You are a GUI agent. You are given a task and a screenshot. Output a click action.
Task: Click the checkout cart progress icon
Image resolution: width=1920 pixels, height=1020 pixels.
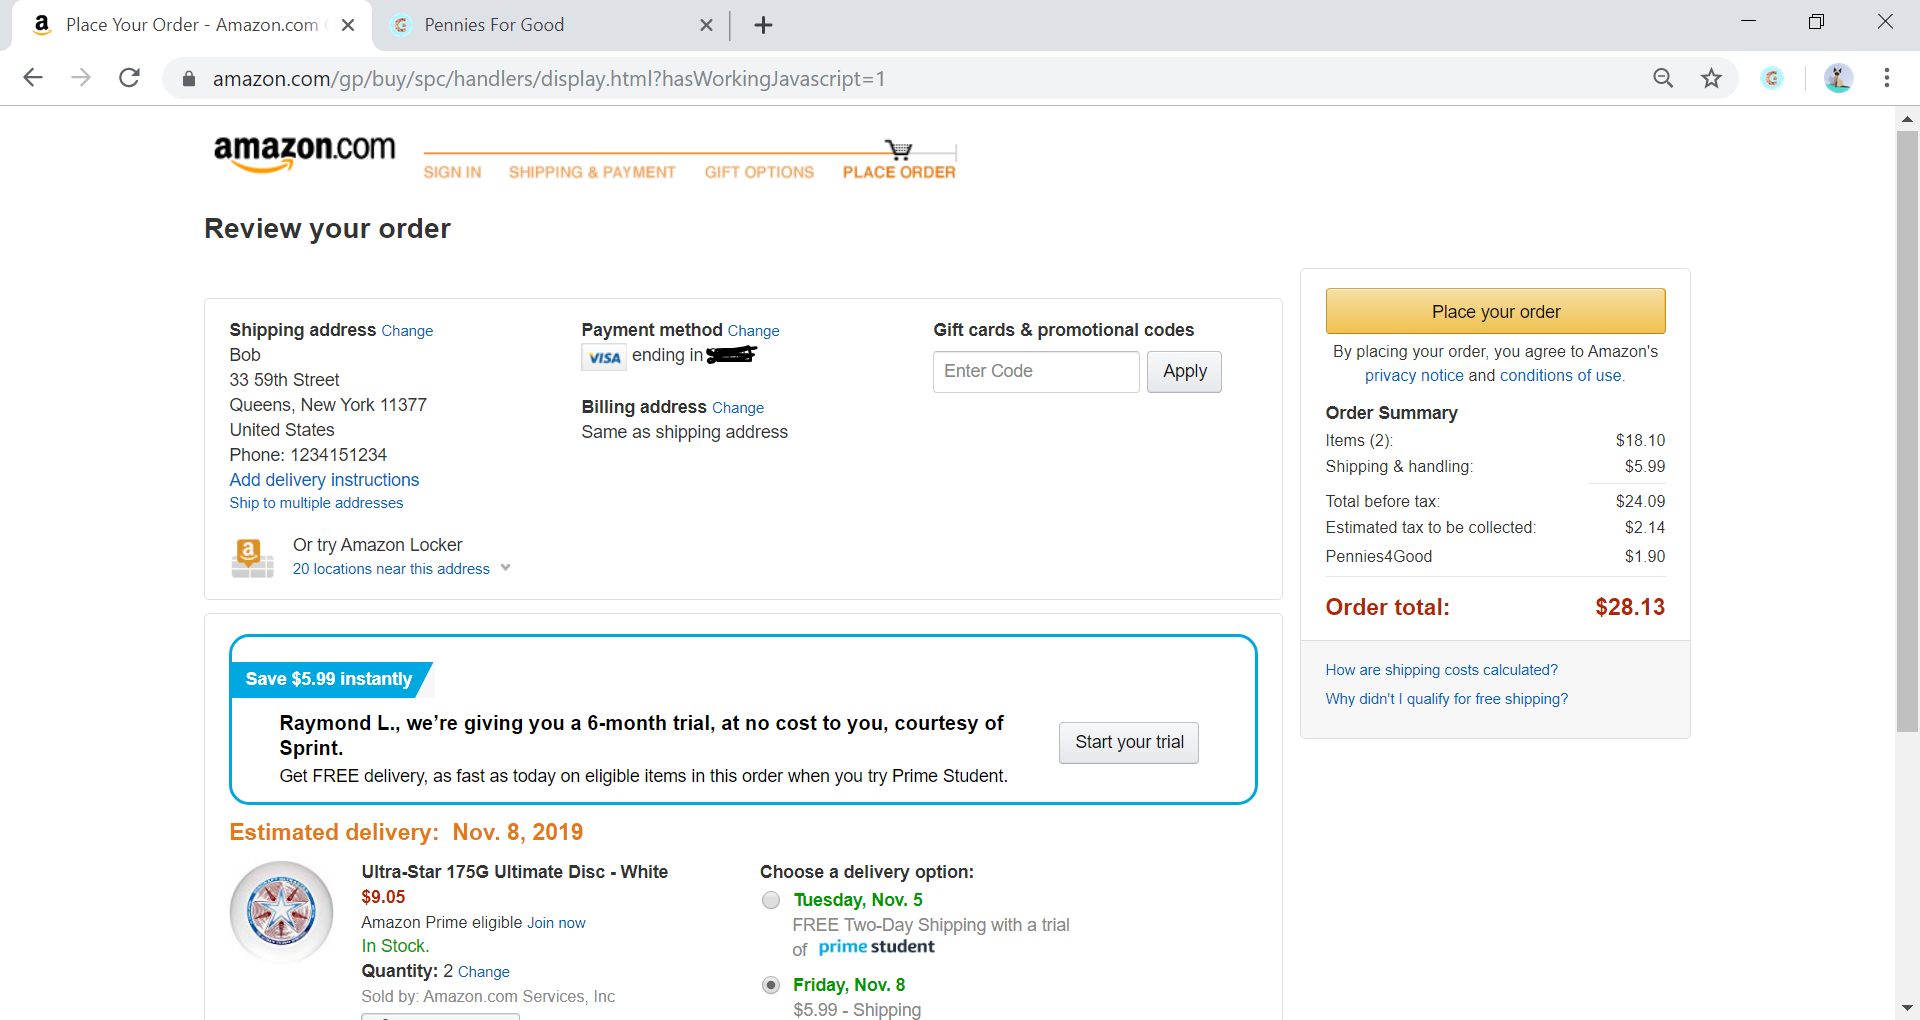(x=899, y=150)
